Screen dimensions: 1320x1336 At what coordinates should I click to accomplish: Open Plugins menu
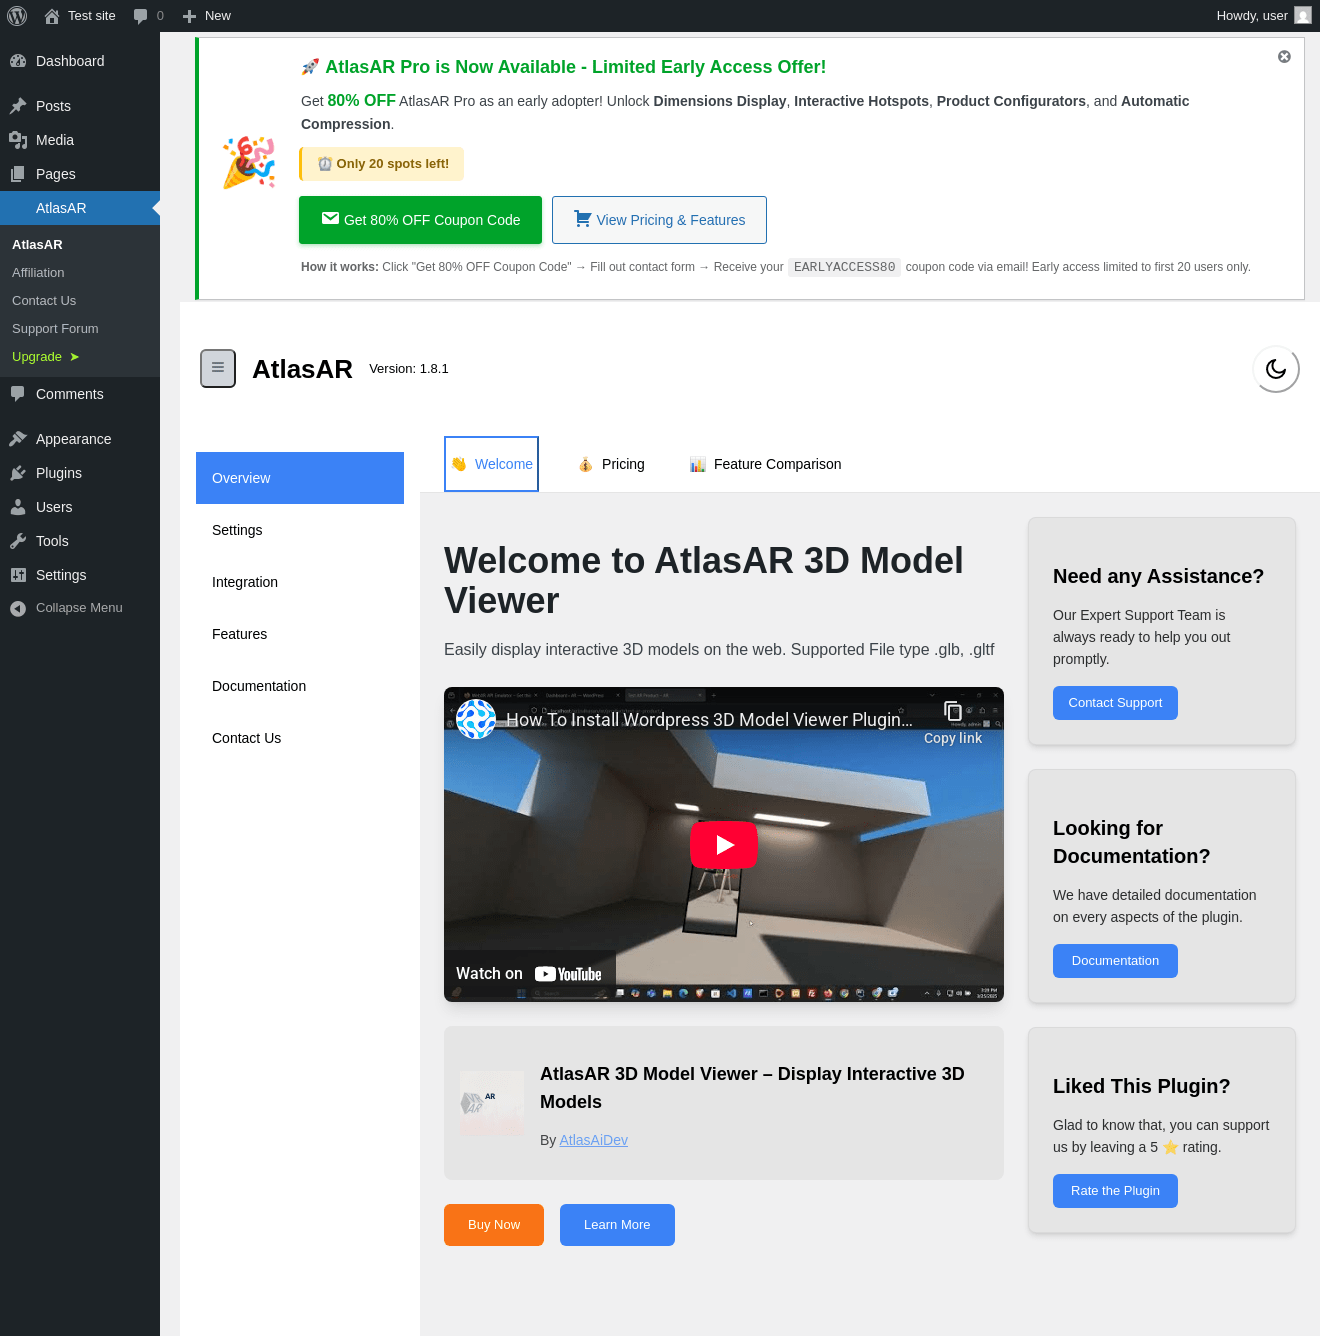pos(80,473)
